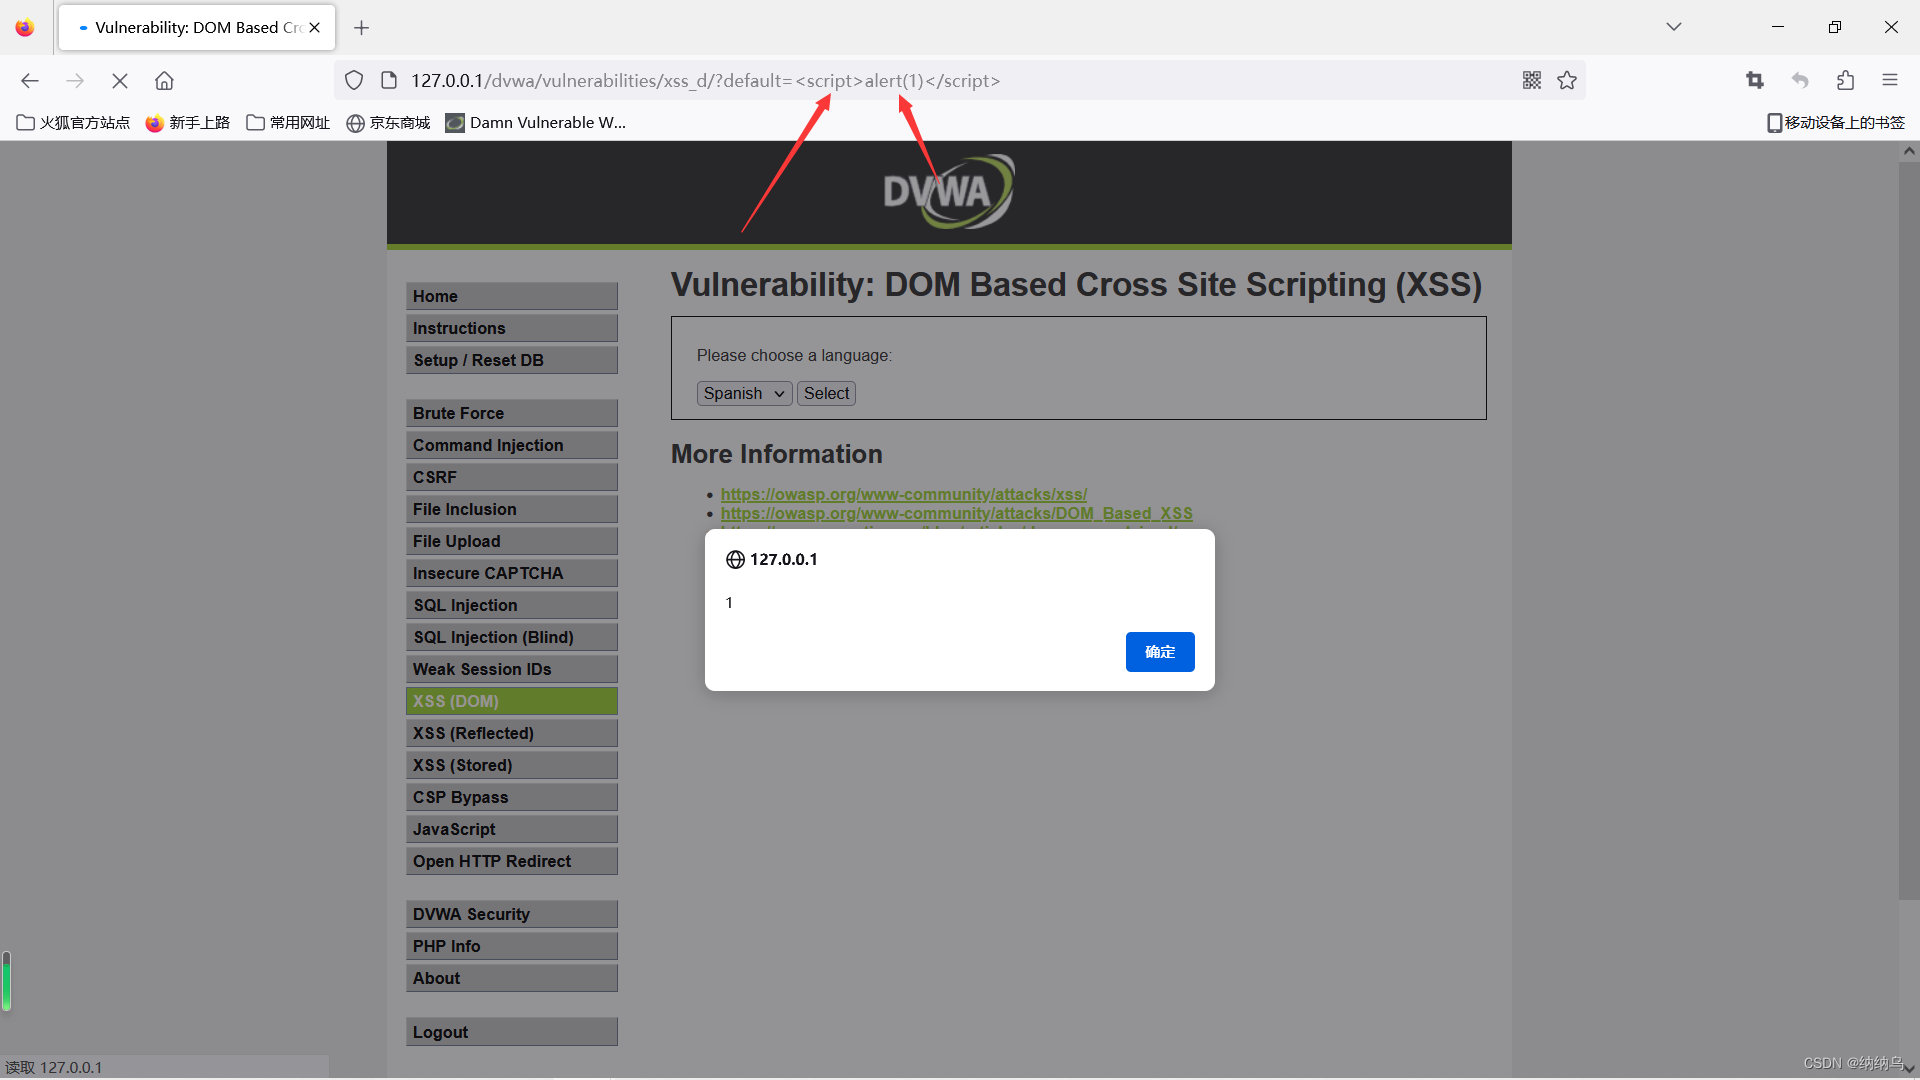1920x1080 pixels.
Task: Click the DVWA home navigation icon
Action: point(510,295)
